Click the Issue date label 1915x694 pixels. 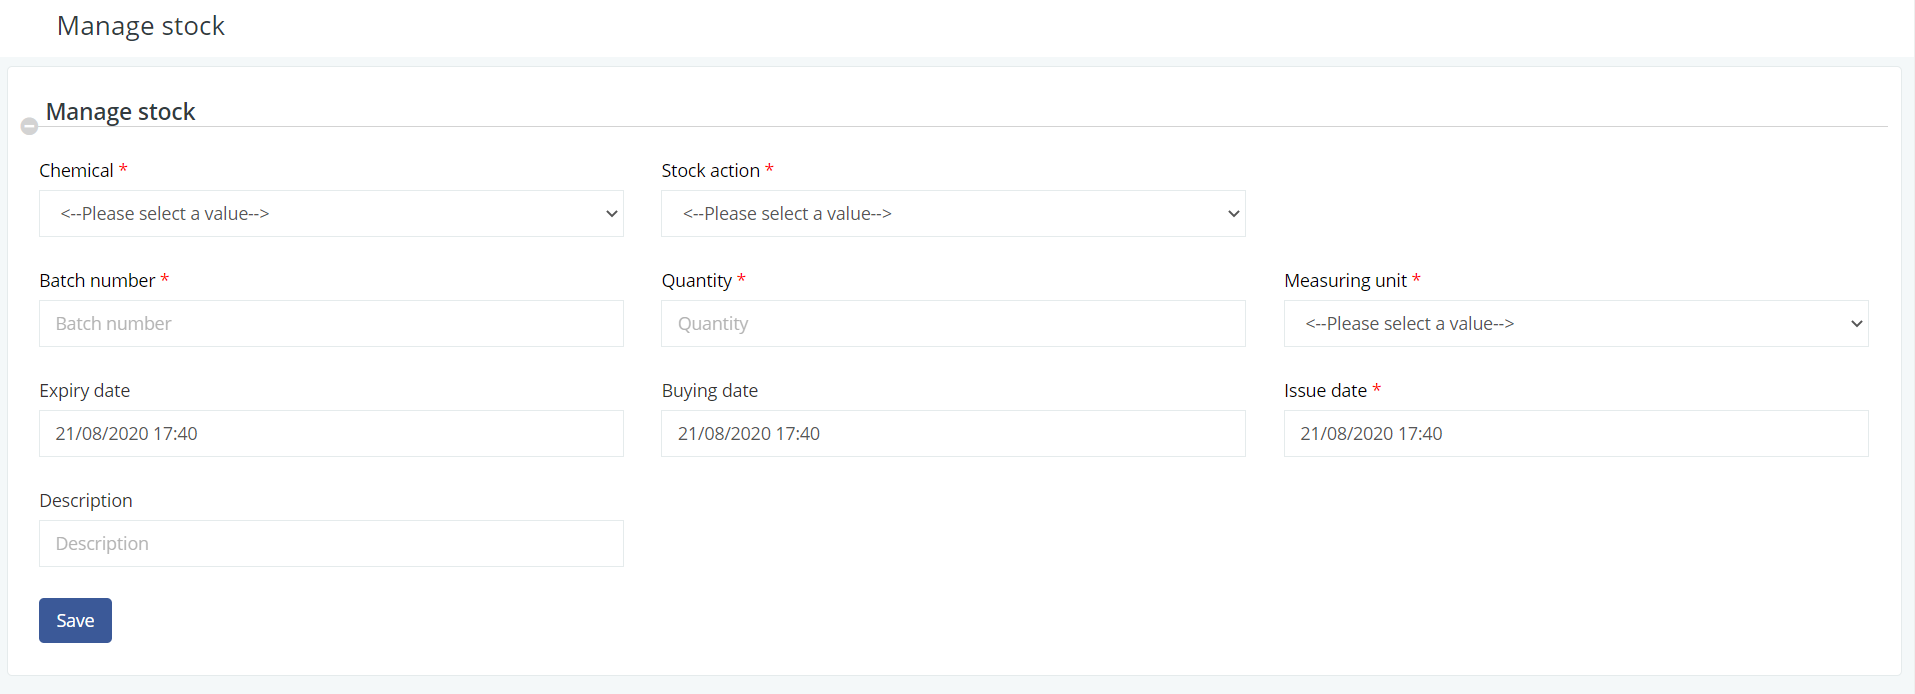[1325, 391]
